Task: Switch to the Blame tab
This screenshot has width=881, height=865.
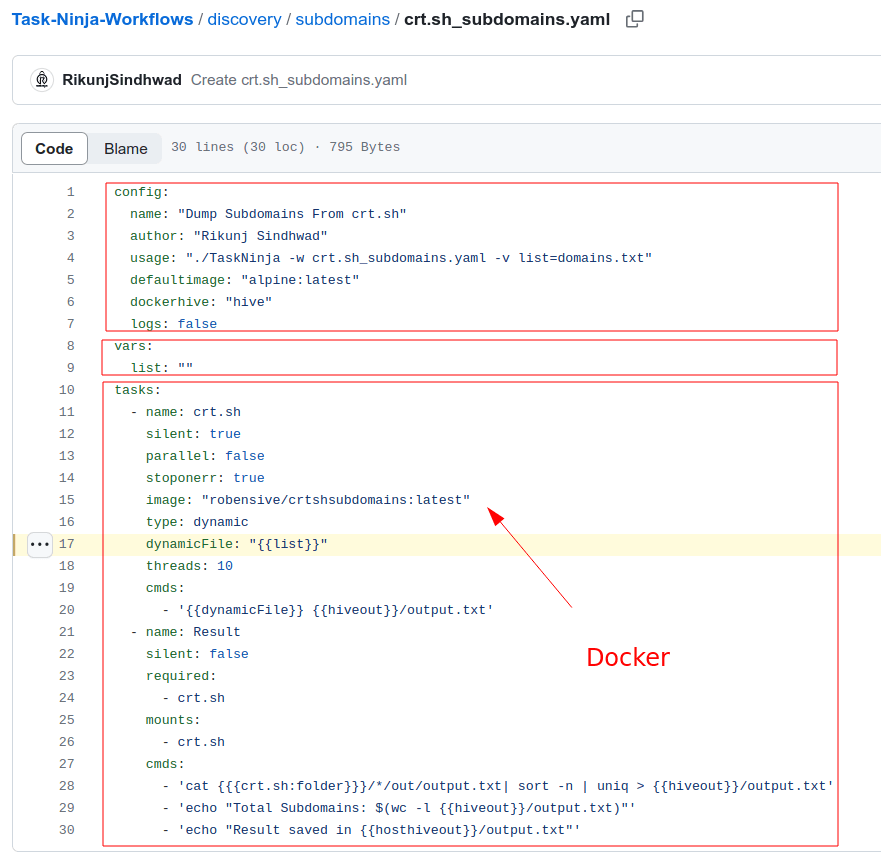Action: click(125, 148)
